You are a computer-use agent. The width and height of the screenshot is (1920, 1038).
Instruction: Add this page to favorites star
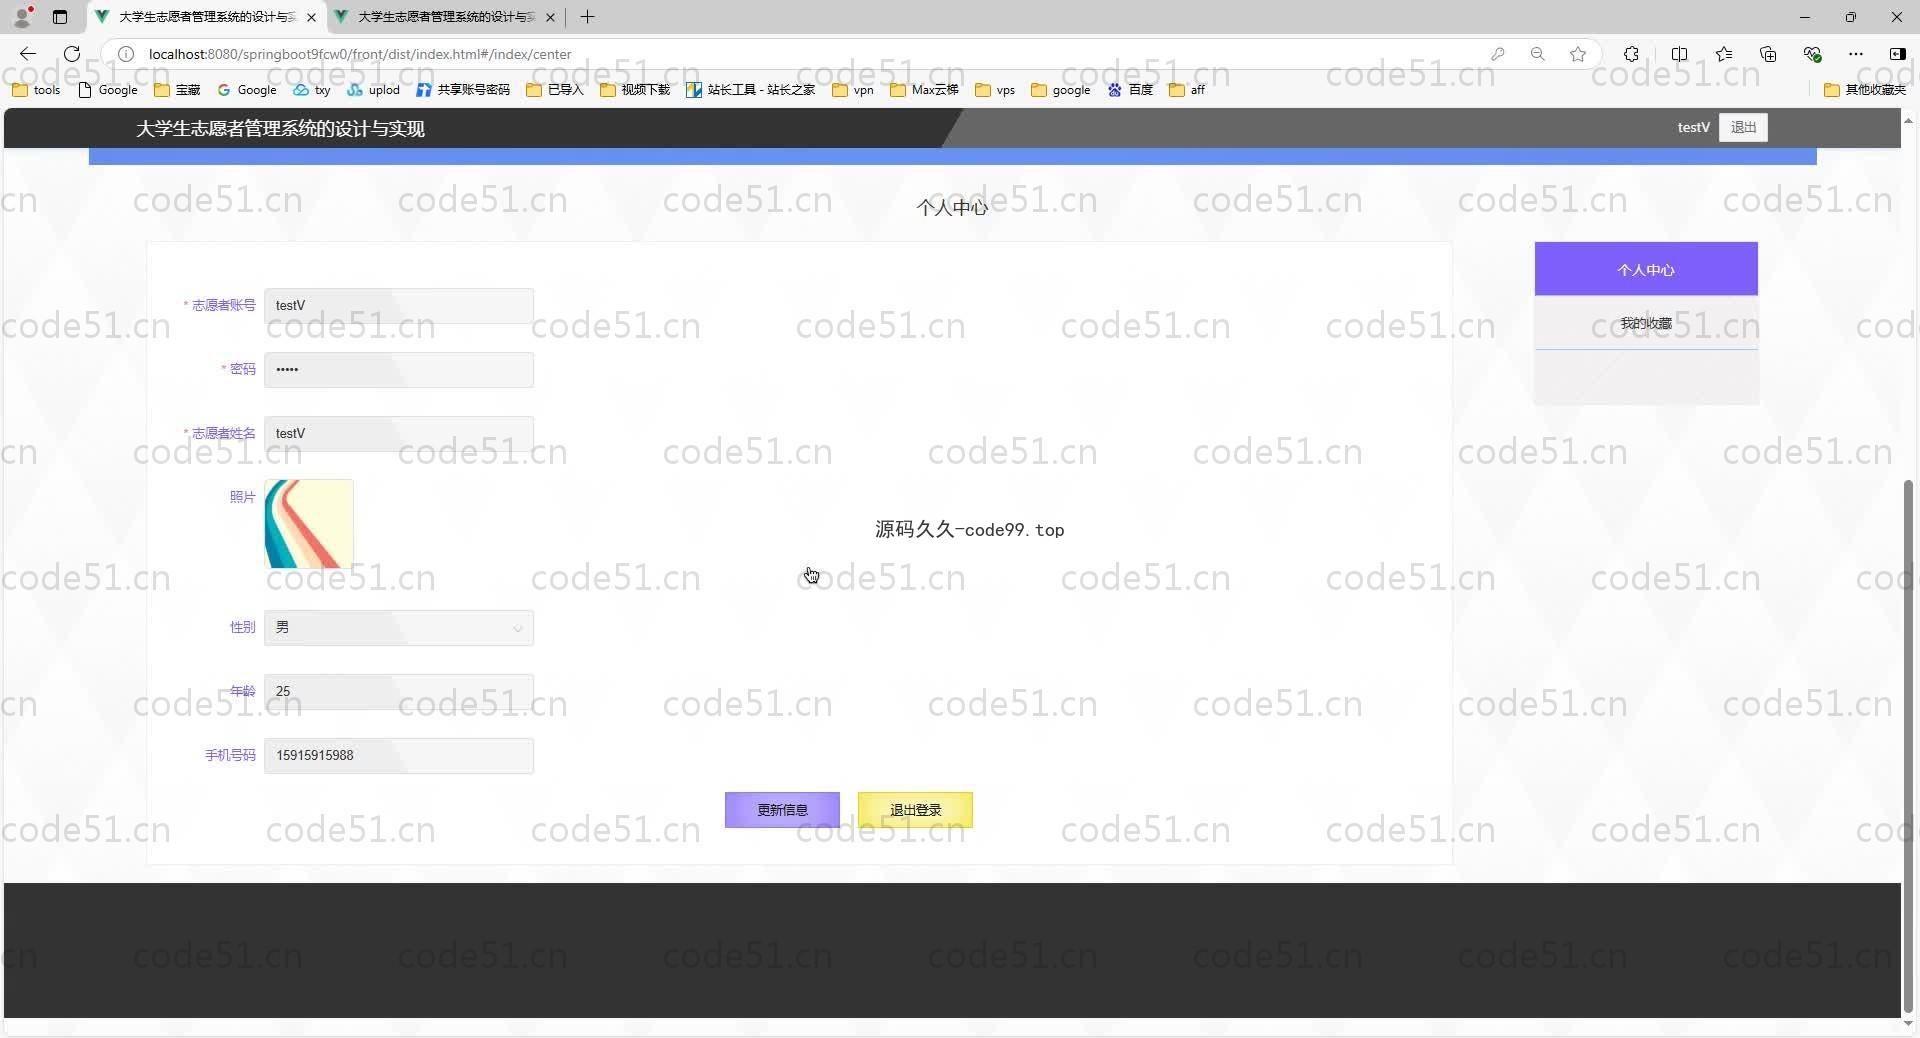coord(1578,54)
